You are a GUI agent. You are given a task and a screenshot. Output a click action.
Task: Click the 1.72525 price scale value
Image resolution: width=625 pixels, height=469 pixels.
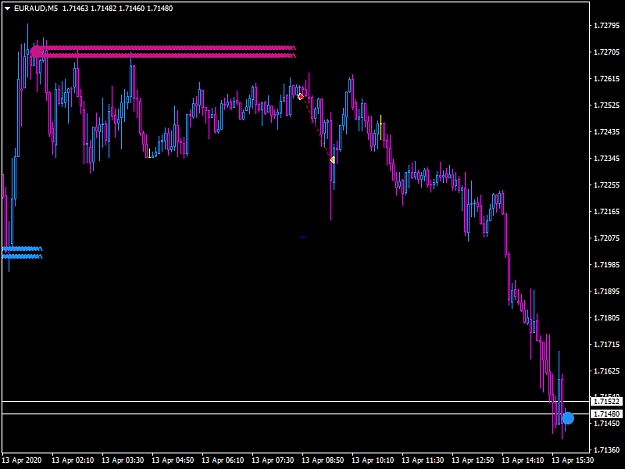[x=607, y=105]
